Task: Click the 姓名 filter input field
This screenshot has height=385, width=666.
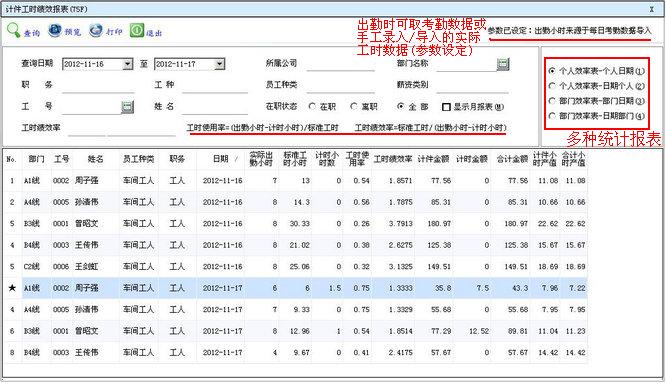Action: coord(215,107)
